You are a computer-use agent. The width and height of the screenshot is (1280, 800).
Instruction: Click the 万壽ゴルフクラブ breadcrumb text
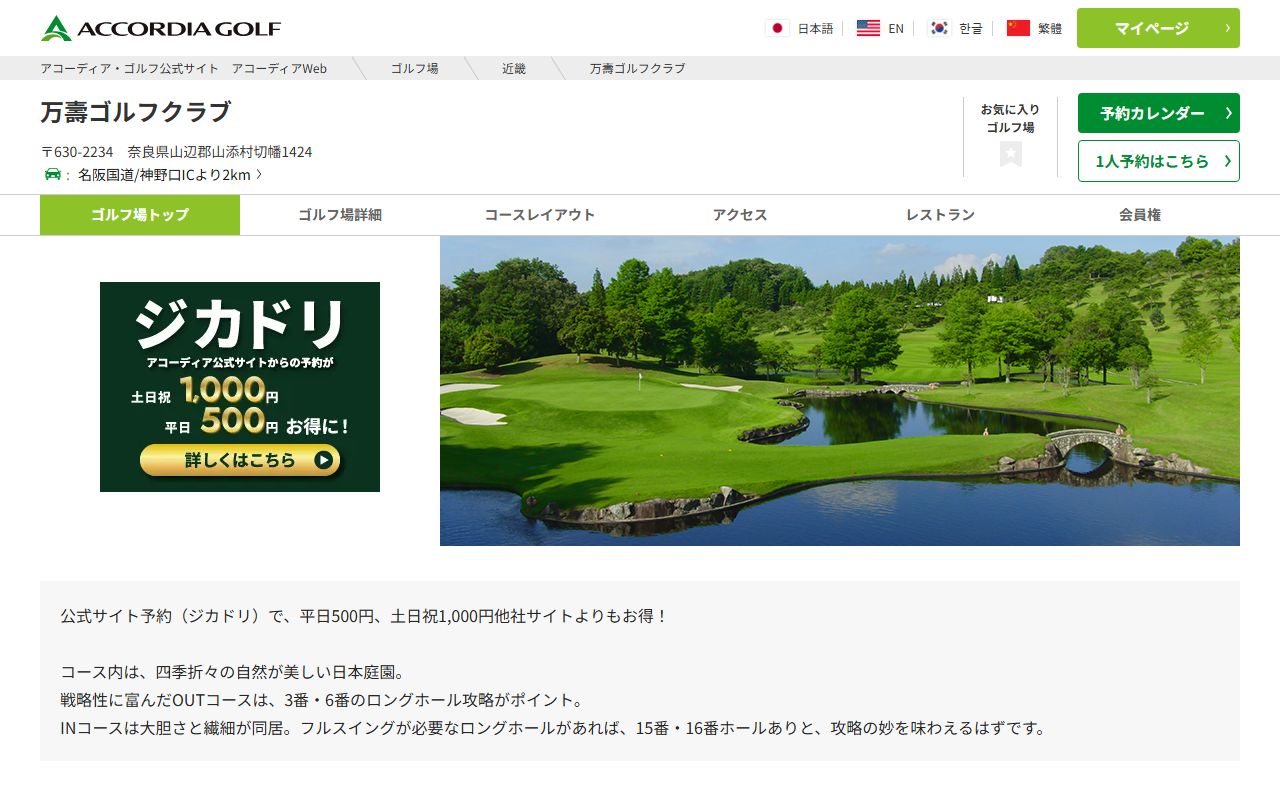click(638, 68)
